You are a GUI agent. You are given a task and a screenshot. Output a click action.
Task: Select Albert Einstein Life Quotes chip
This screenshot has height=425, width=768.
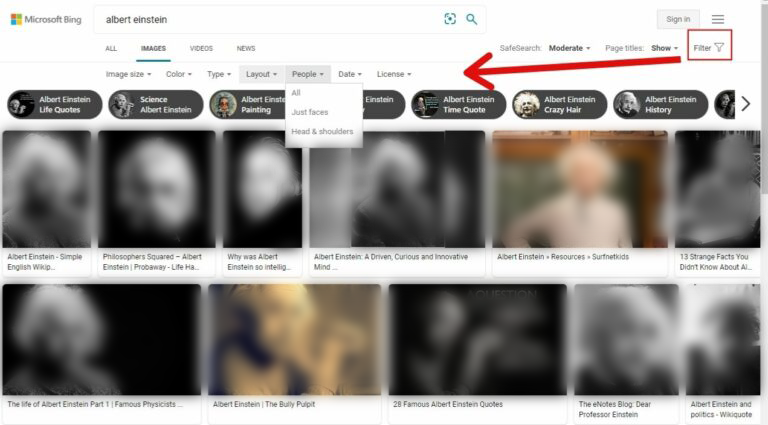click(x=55, y=104)
